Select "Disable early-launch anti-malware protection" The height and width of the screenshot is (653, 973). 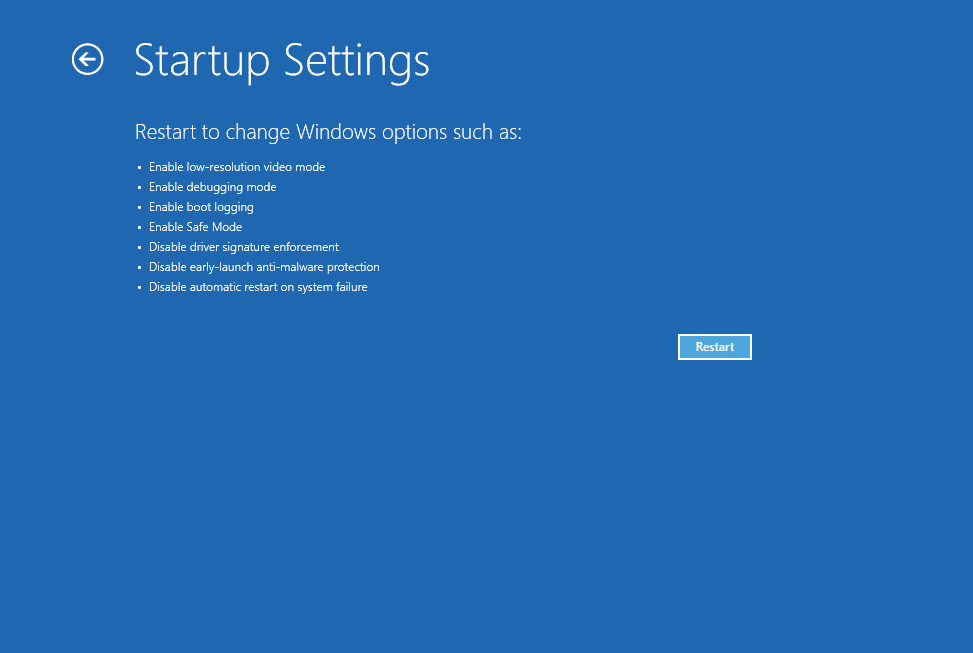[264, 267]
